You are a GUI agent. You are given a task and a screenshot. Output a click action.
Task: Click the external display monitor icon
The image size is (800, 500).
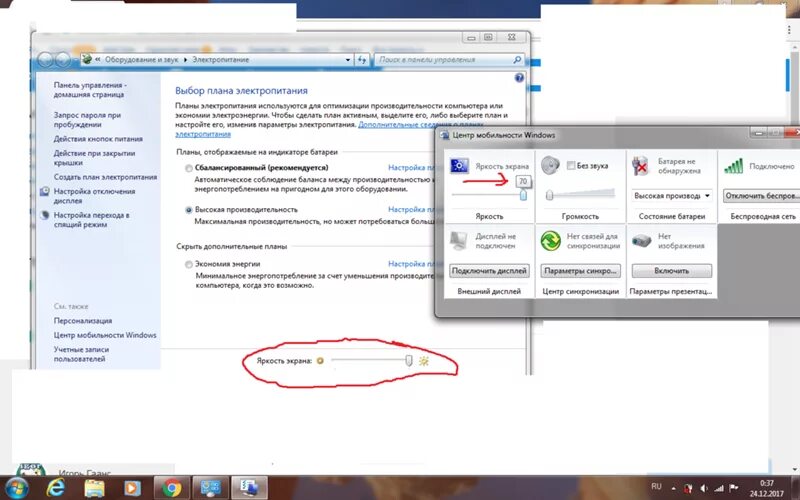coord(459,241)
